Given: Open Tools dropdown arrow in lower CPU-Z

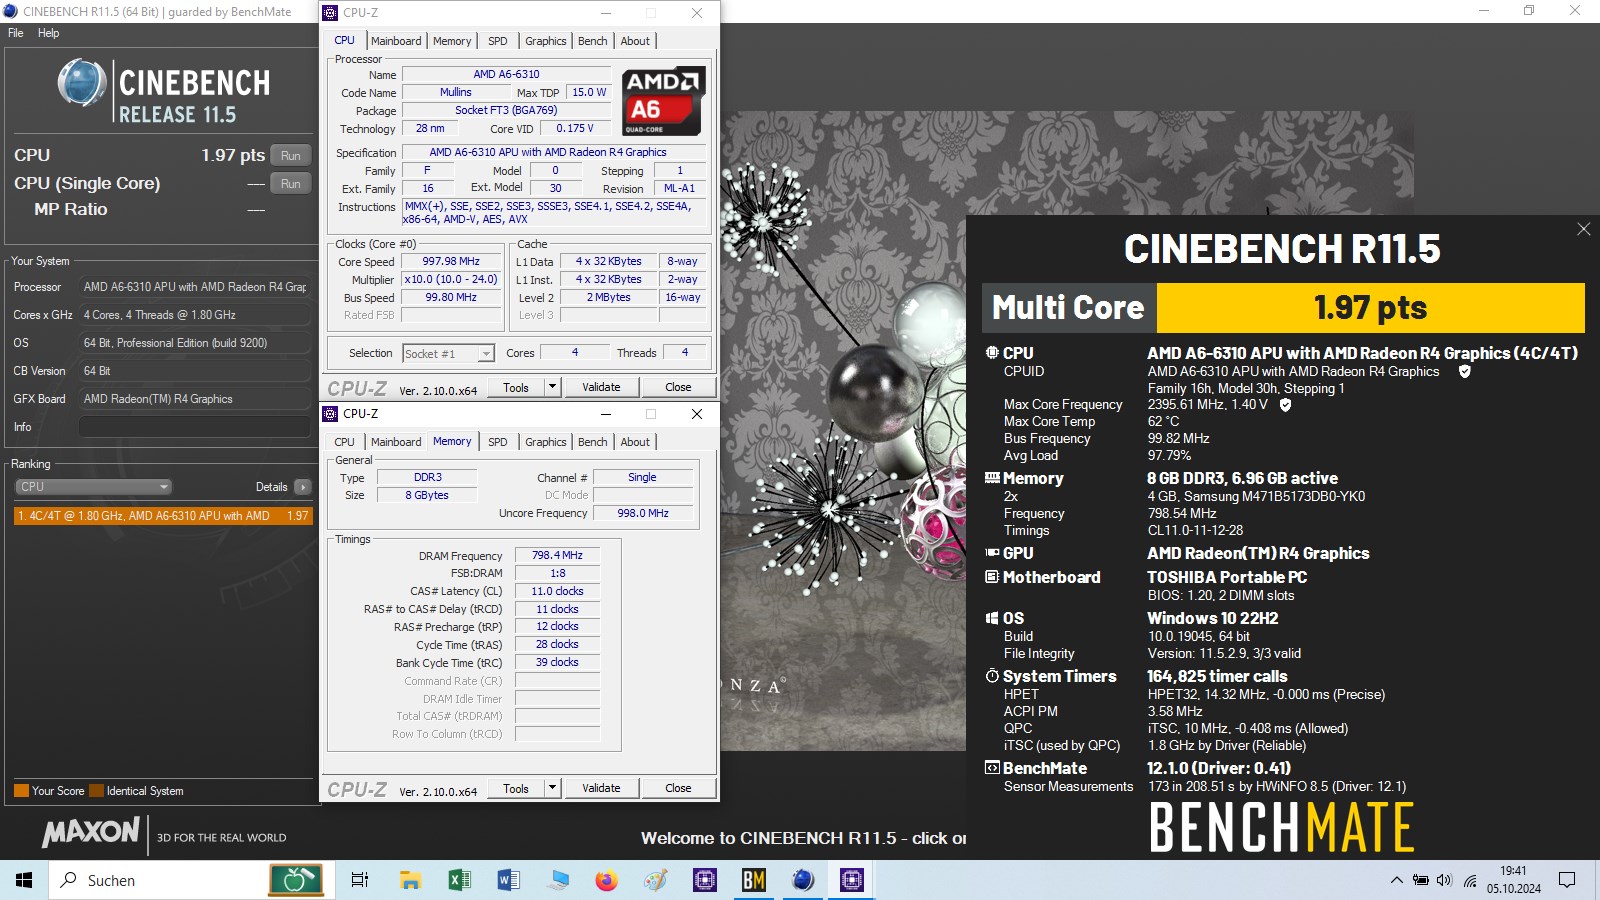Looking at the screenshot, I should (552, 788).
